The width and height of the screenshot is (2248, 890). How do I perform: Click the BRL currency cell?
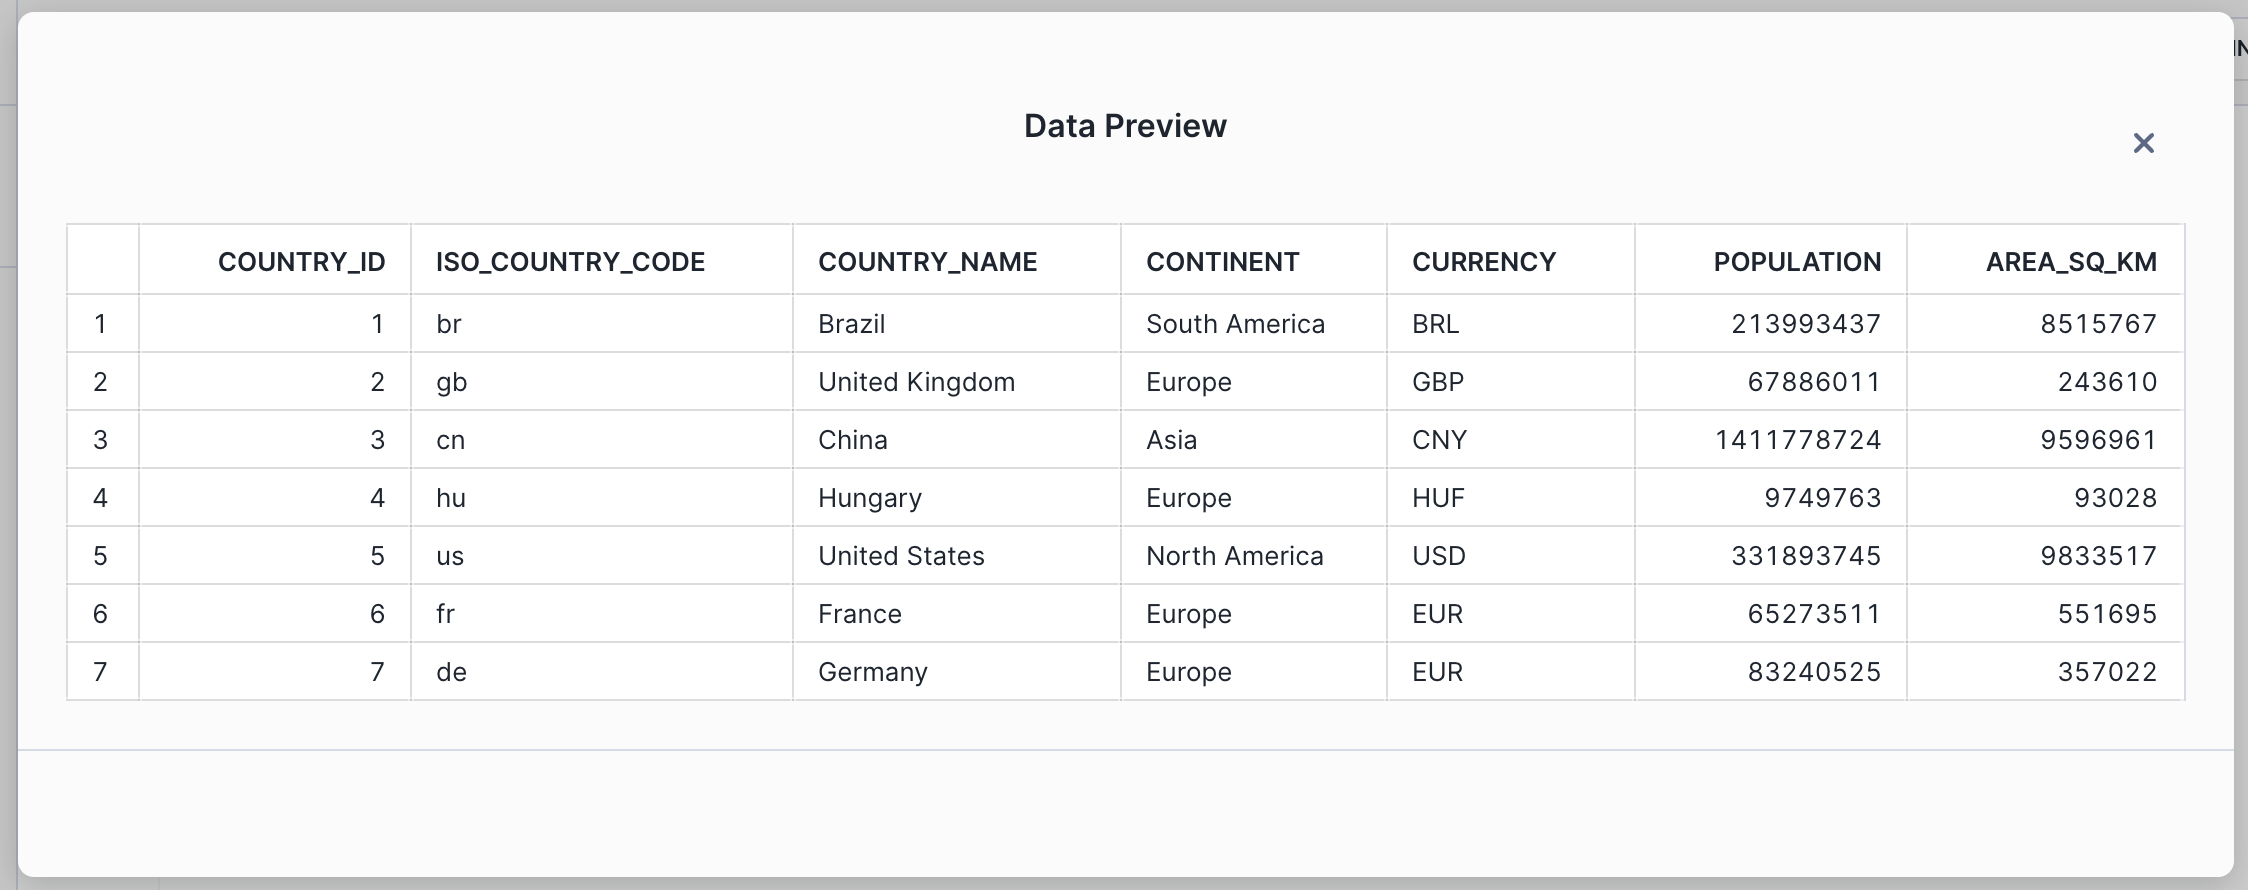[1435, 324]
